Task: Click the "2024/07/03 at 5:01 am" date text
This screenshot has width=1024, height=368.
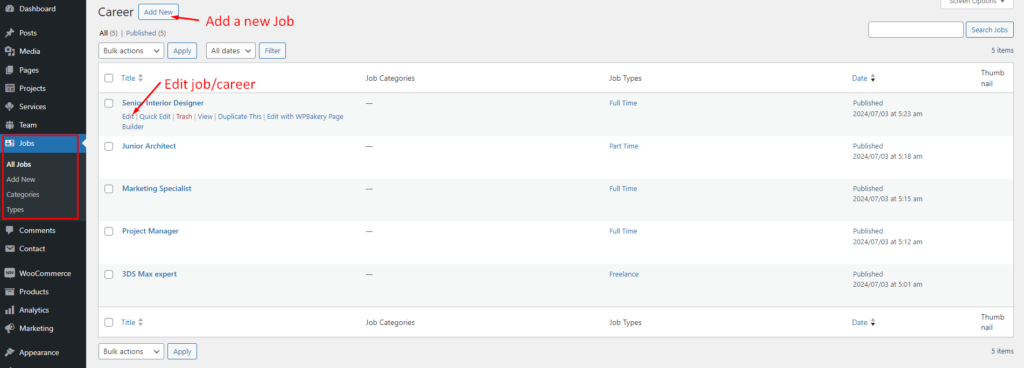Action: coord(888,284)
